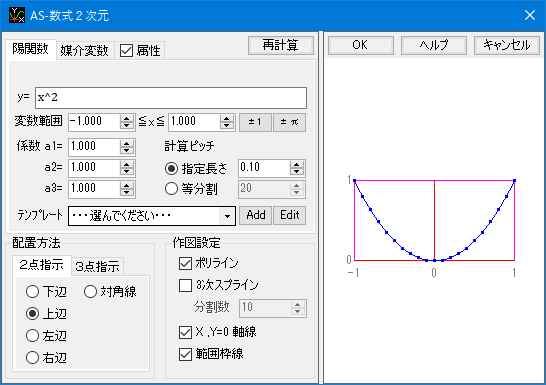Decrease coefficient a3 with its down arrow
Screen dimensions: 546x385
point(127,192)
